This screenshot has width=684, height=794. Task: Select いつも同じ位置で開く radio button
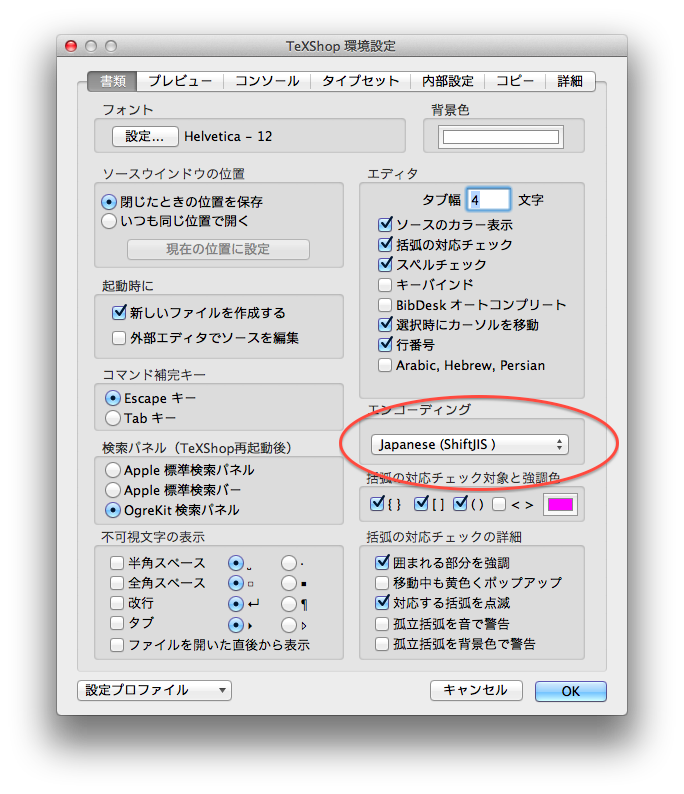click(x=109, y=221)
